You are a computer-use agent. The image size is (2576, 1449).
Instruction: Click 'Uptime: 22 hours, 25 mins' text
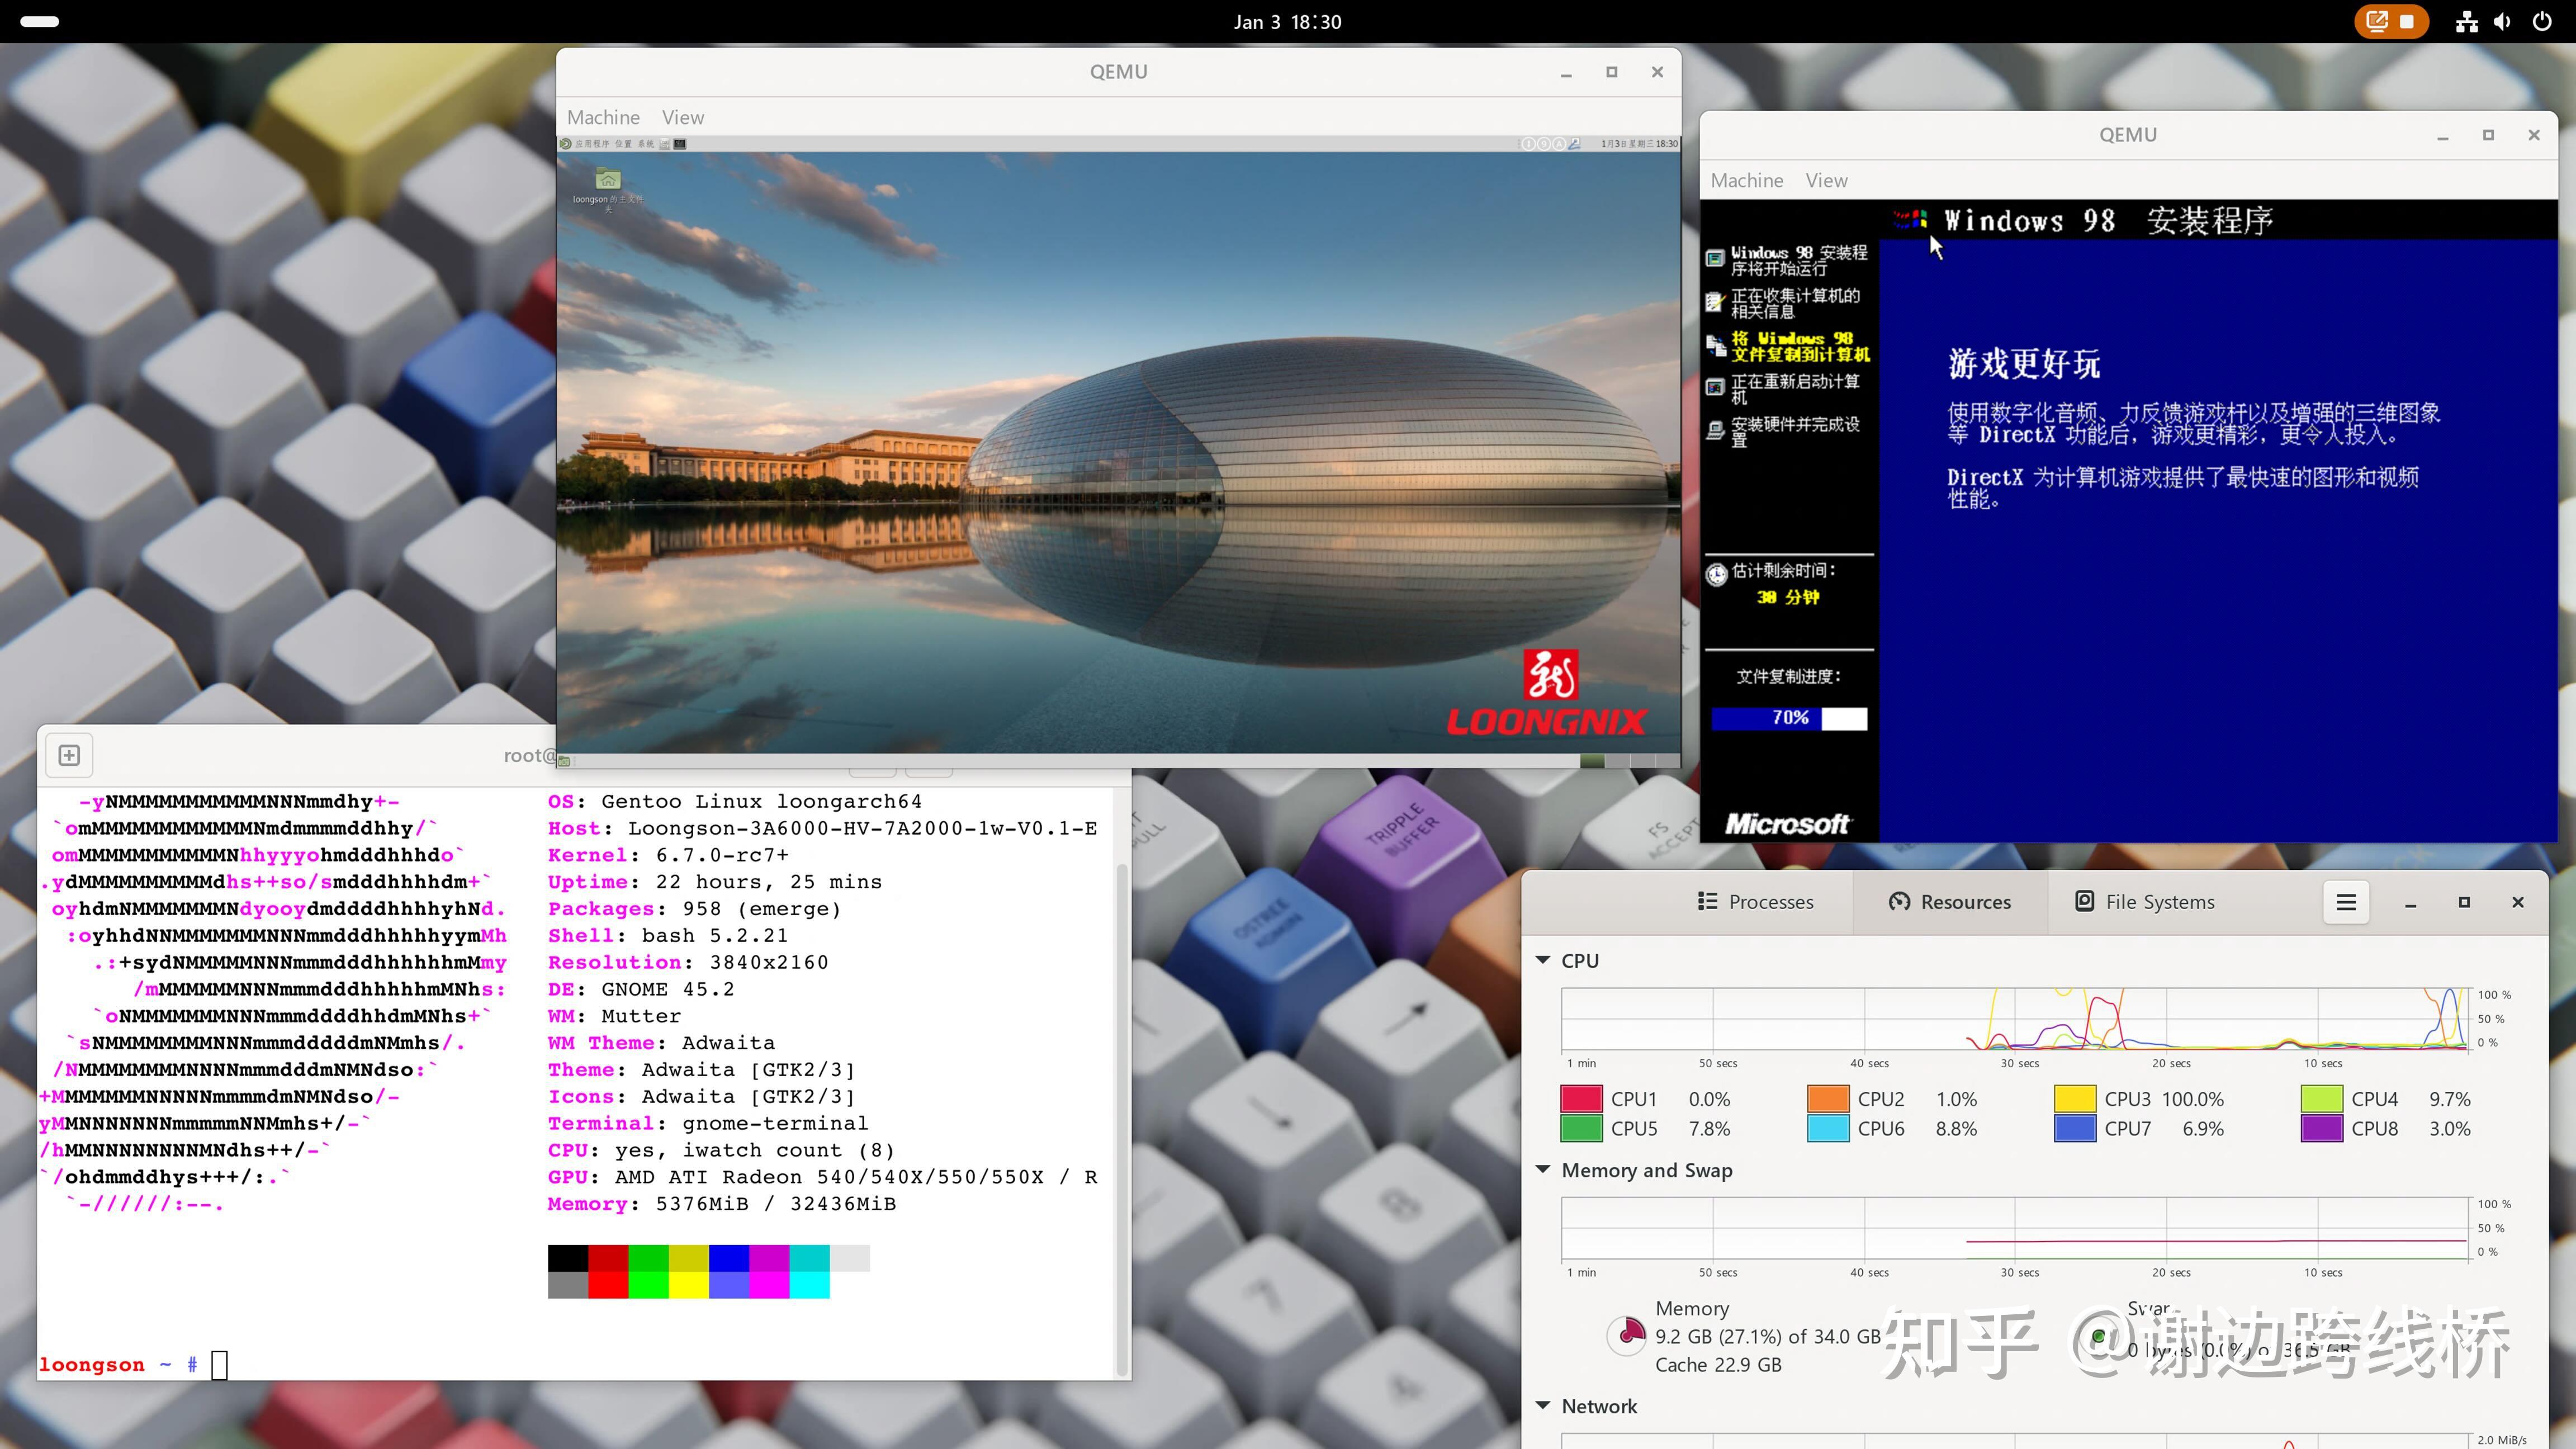tap(714, 882)
